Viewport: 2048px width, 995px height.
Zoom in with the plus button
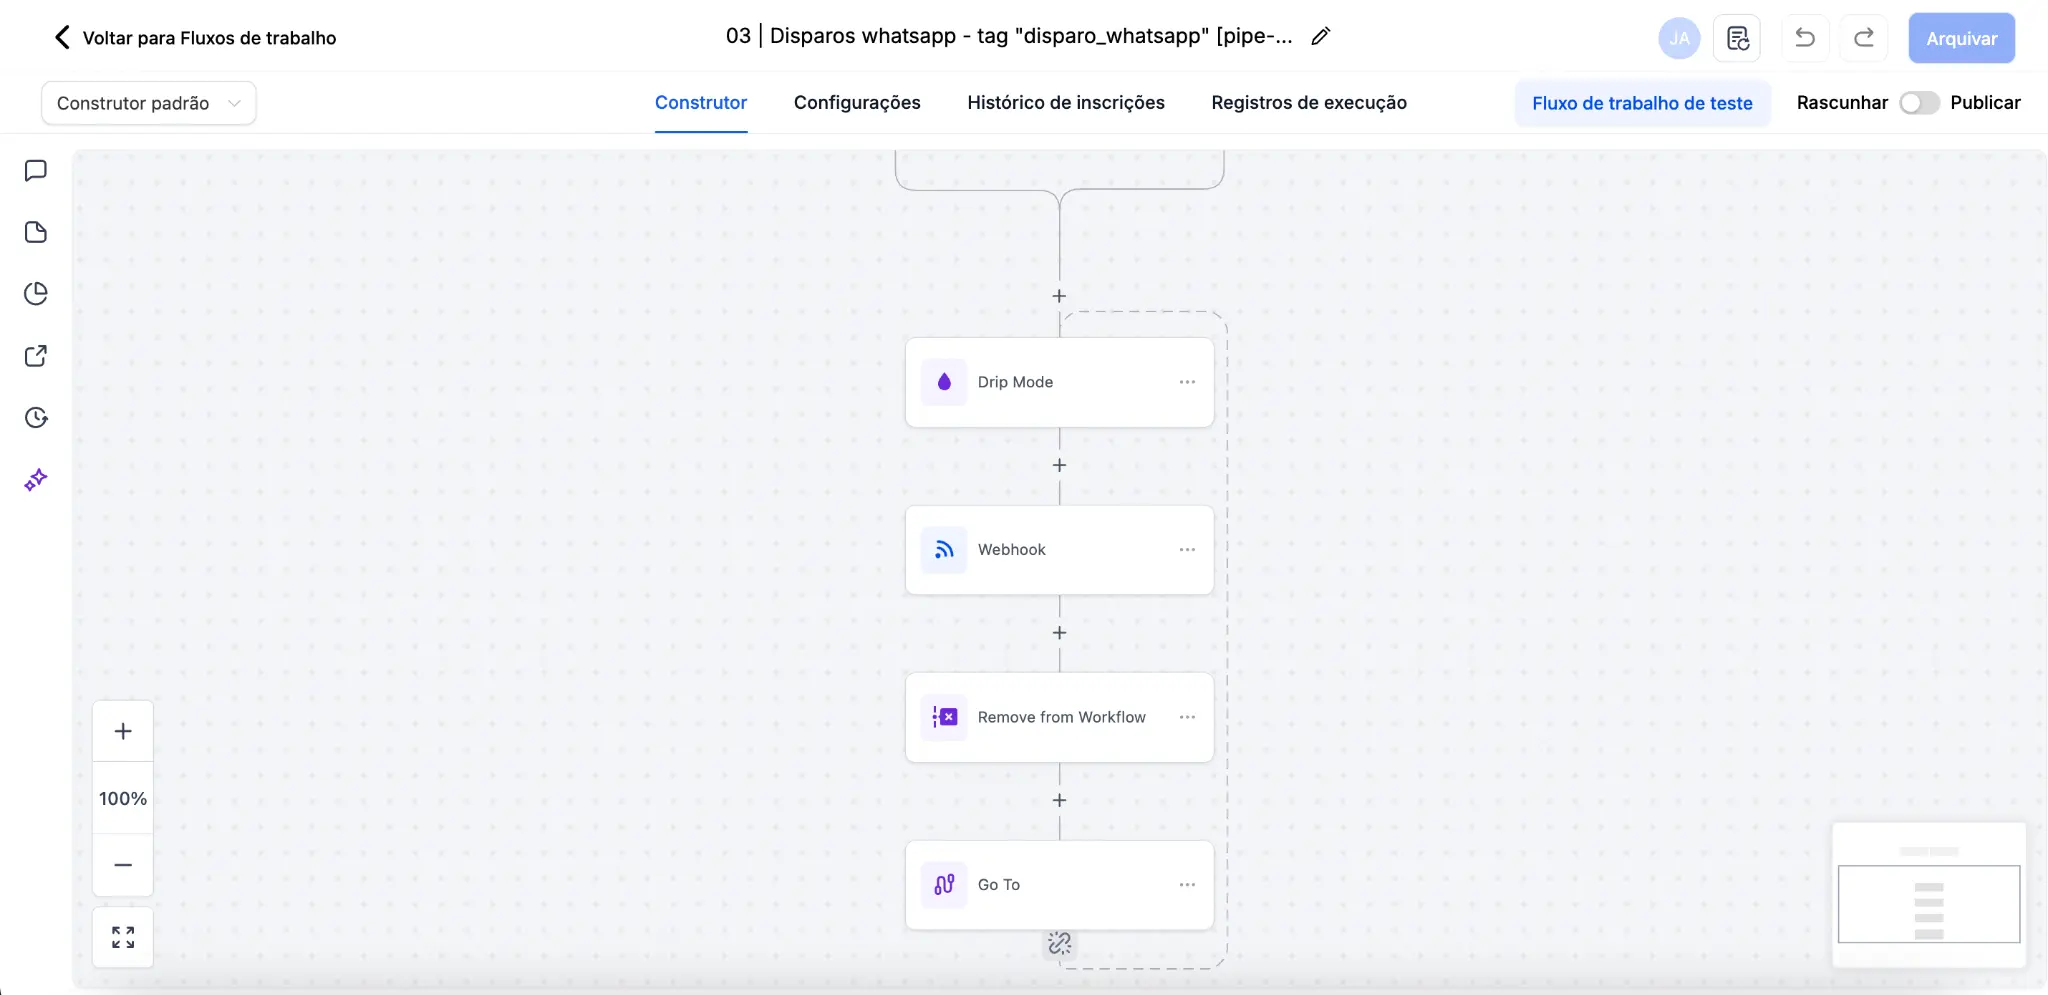[123, 731]
